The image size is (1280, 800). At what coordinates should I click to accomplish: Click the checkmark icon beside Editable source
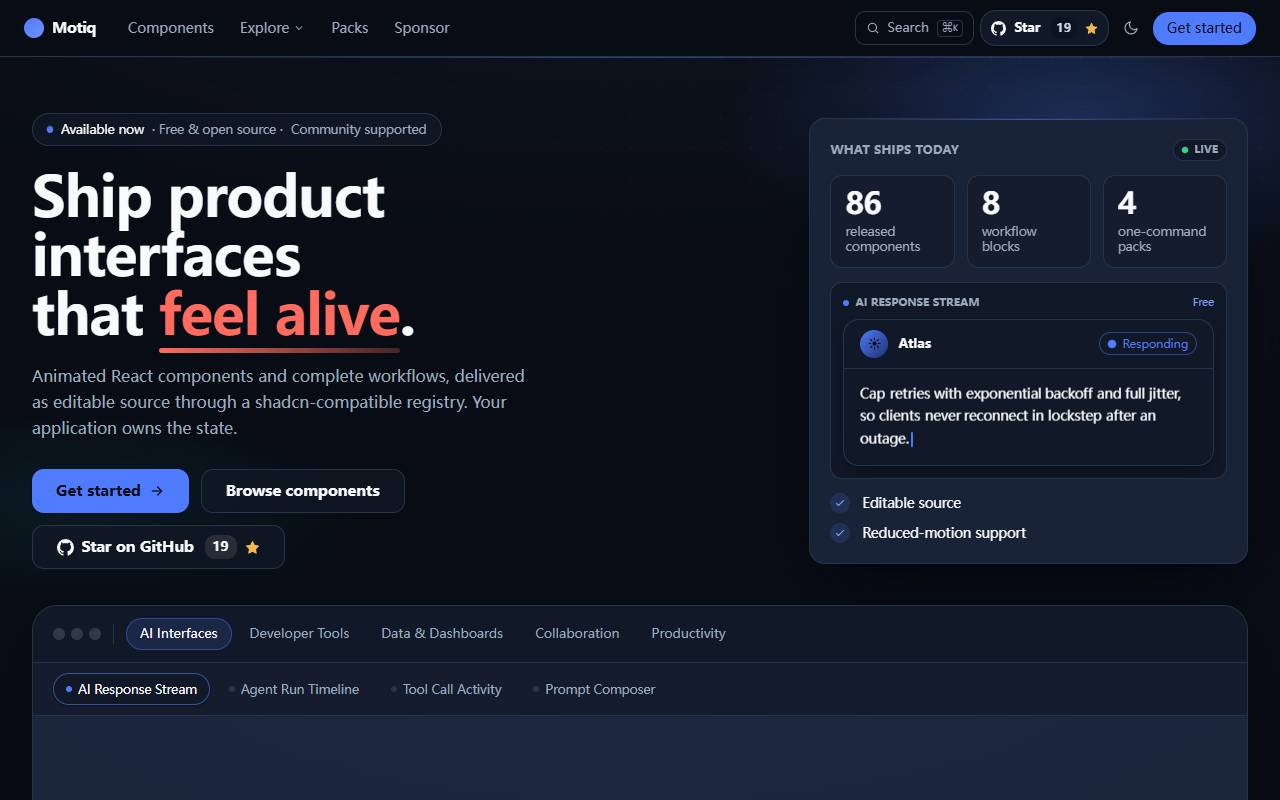(840, 503)
